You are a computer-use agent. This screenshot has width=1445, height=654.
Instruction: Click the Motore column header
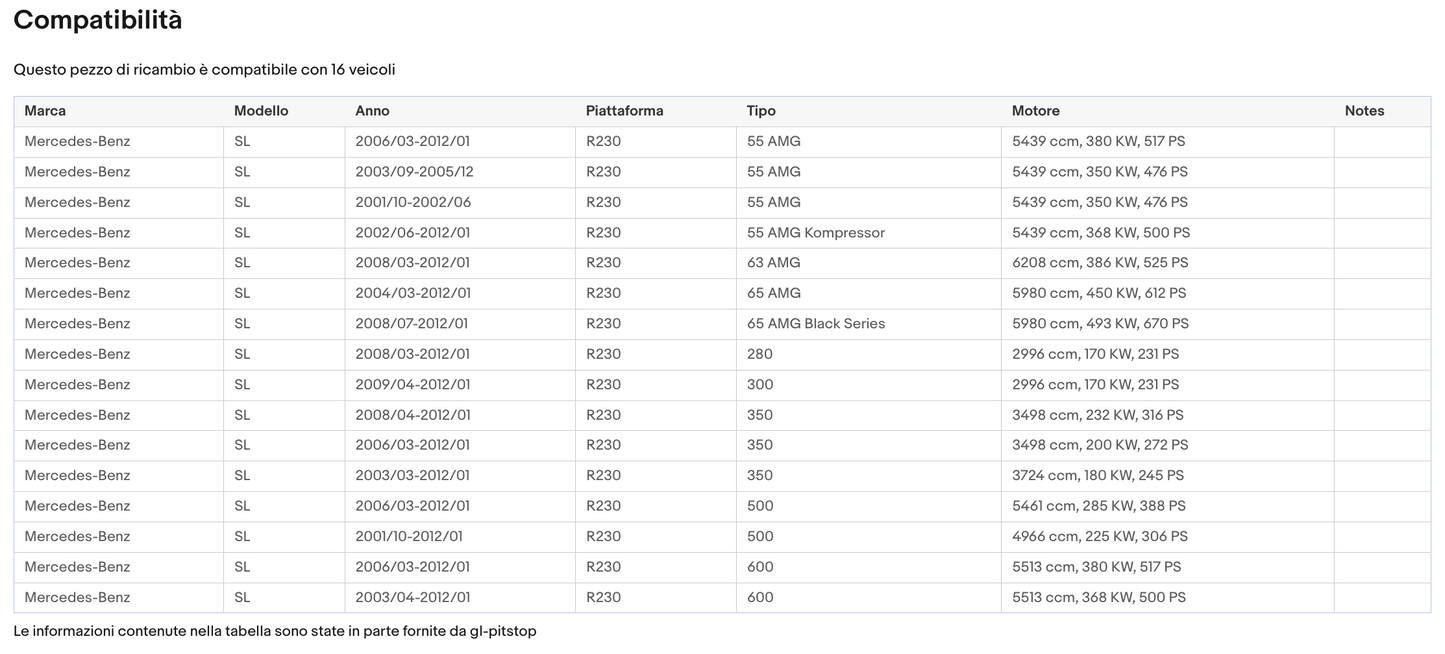click(x=1035, y=111)
